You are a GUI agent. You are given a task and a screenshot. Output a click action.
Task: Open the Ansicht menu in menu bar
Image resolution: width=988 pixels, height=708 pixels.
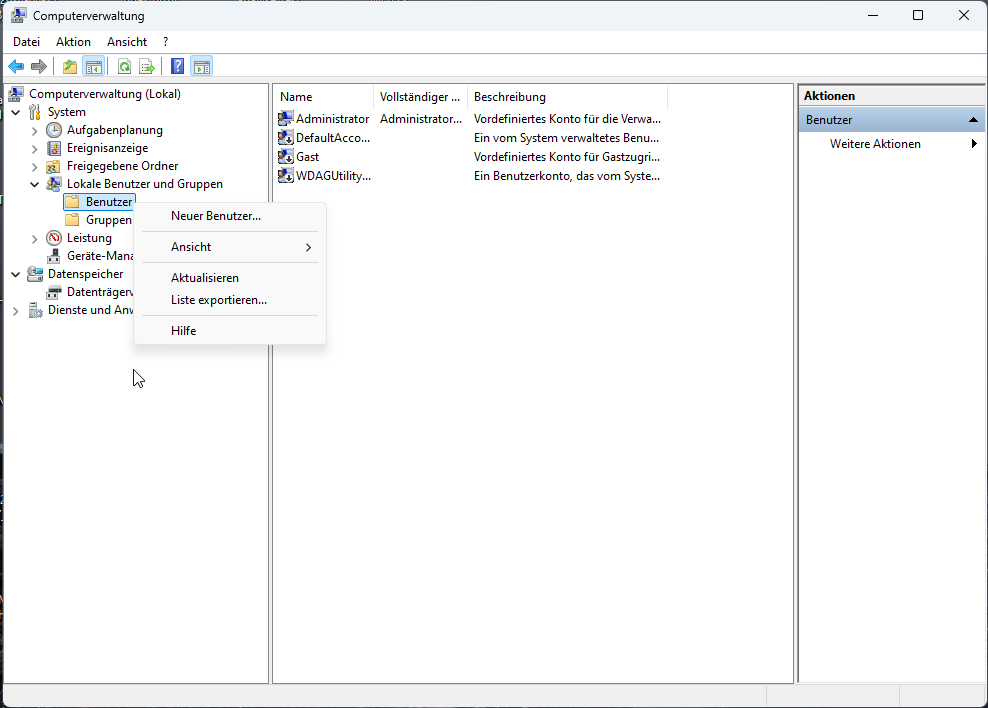(127, 42)
